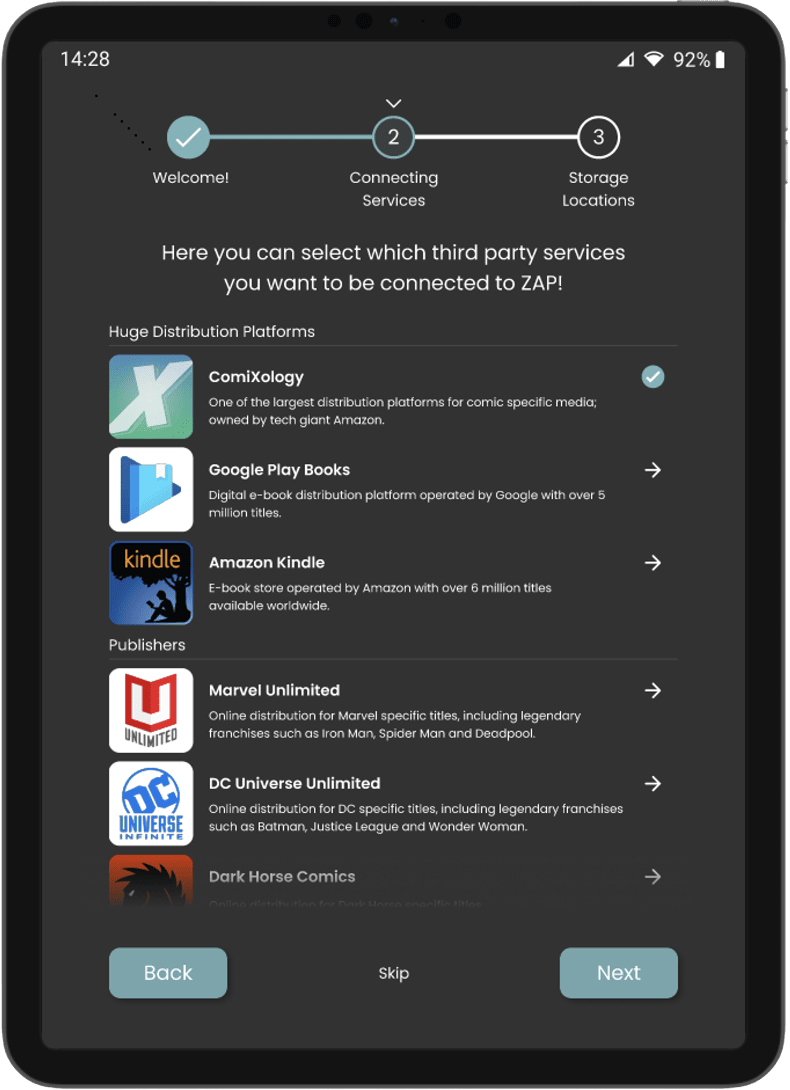Open Amazon Kindle connection arrow
This screenshot has height=1090, width=790.
(652, 562)
